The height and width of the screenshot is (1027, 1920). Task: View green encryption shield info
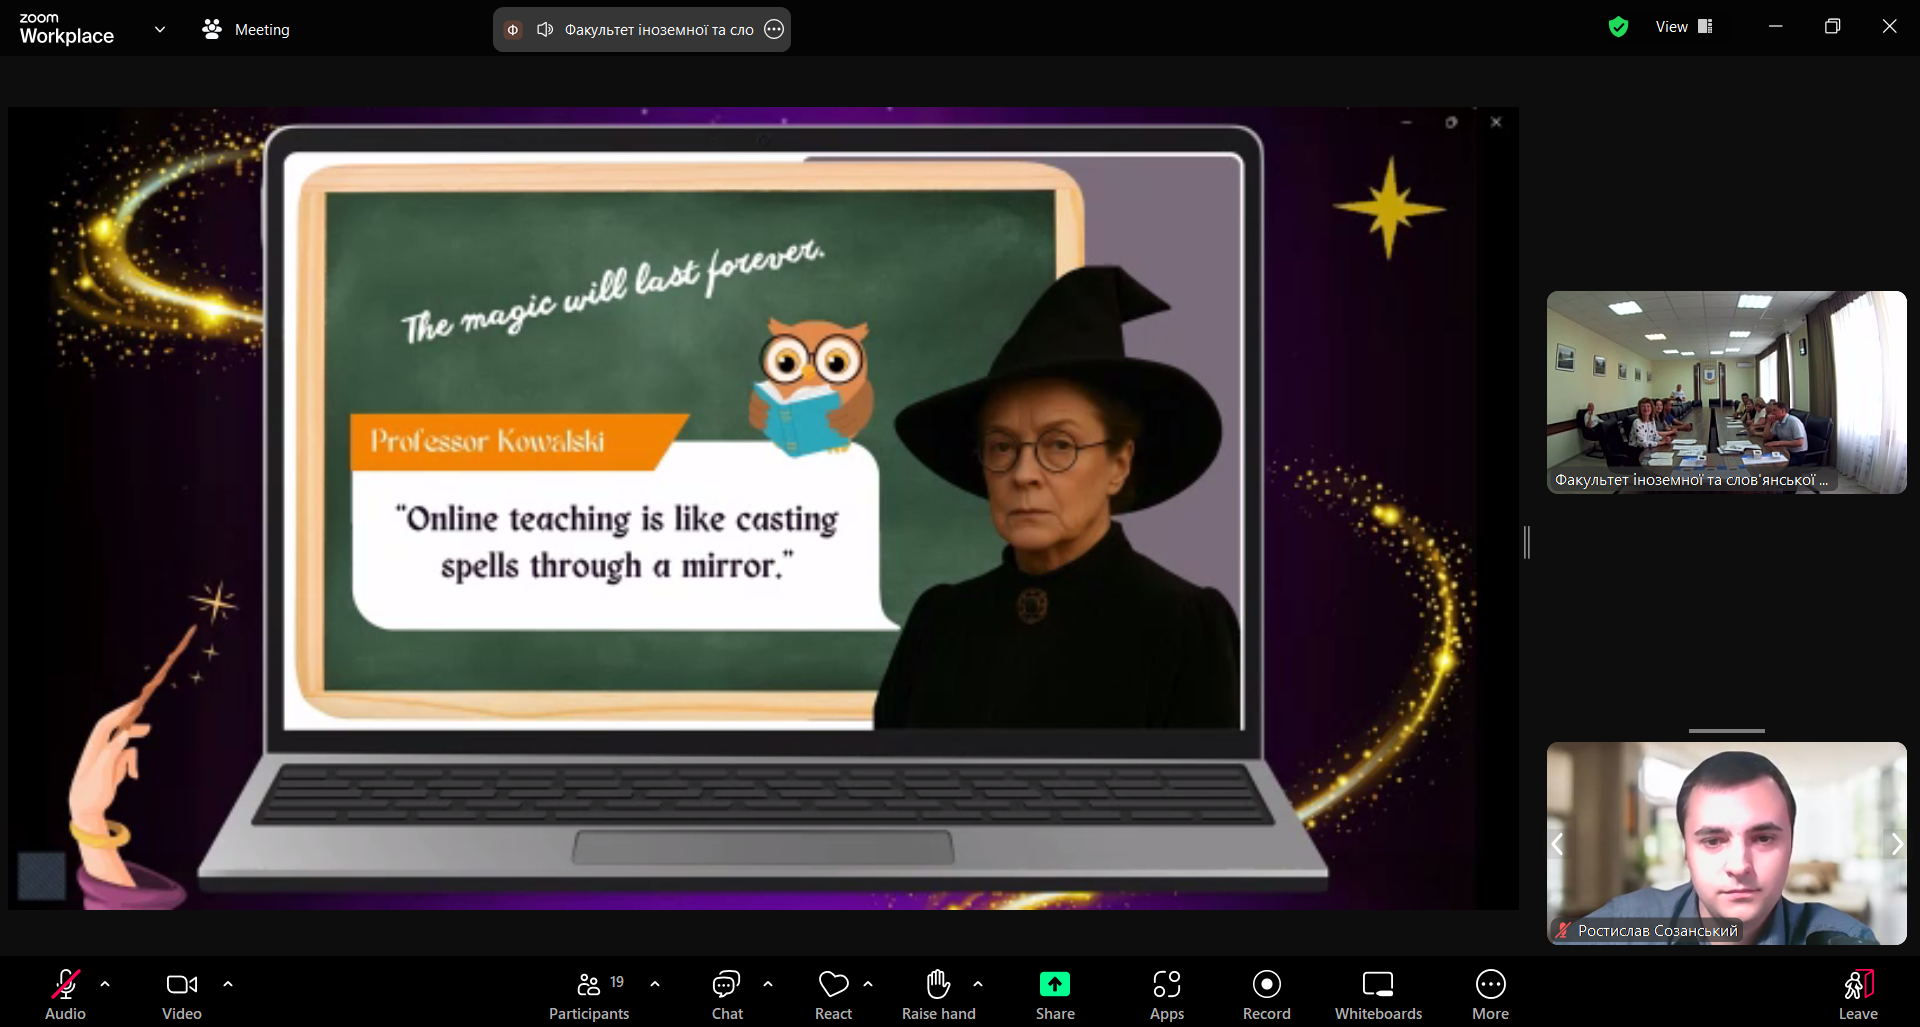1618,27
